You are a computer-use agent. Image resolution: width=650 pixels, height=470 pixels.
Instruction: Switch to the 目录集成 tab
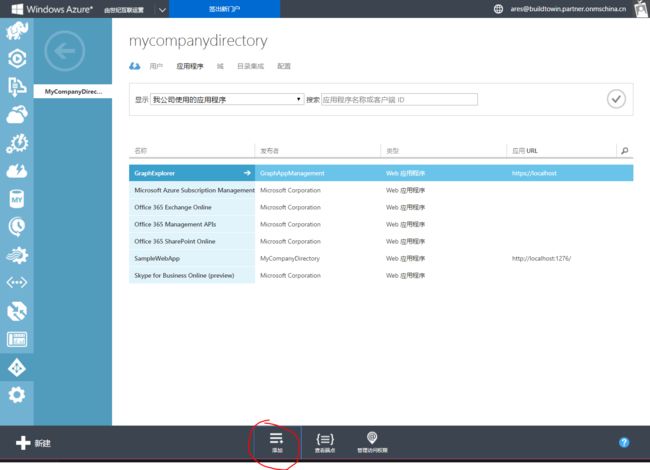pyautogui.click(x=250, y=66)
